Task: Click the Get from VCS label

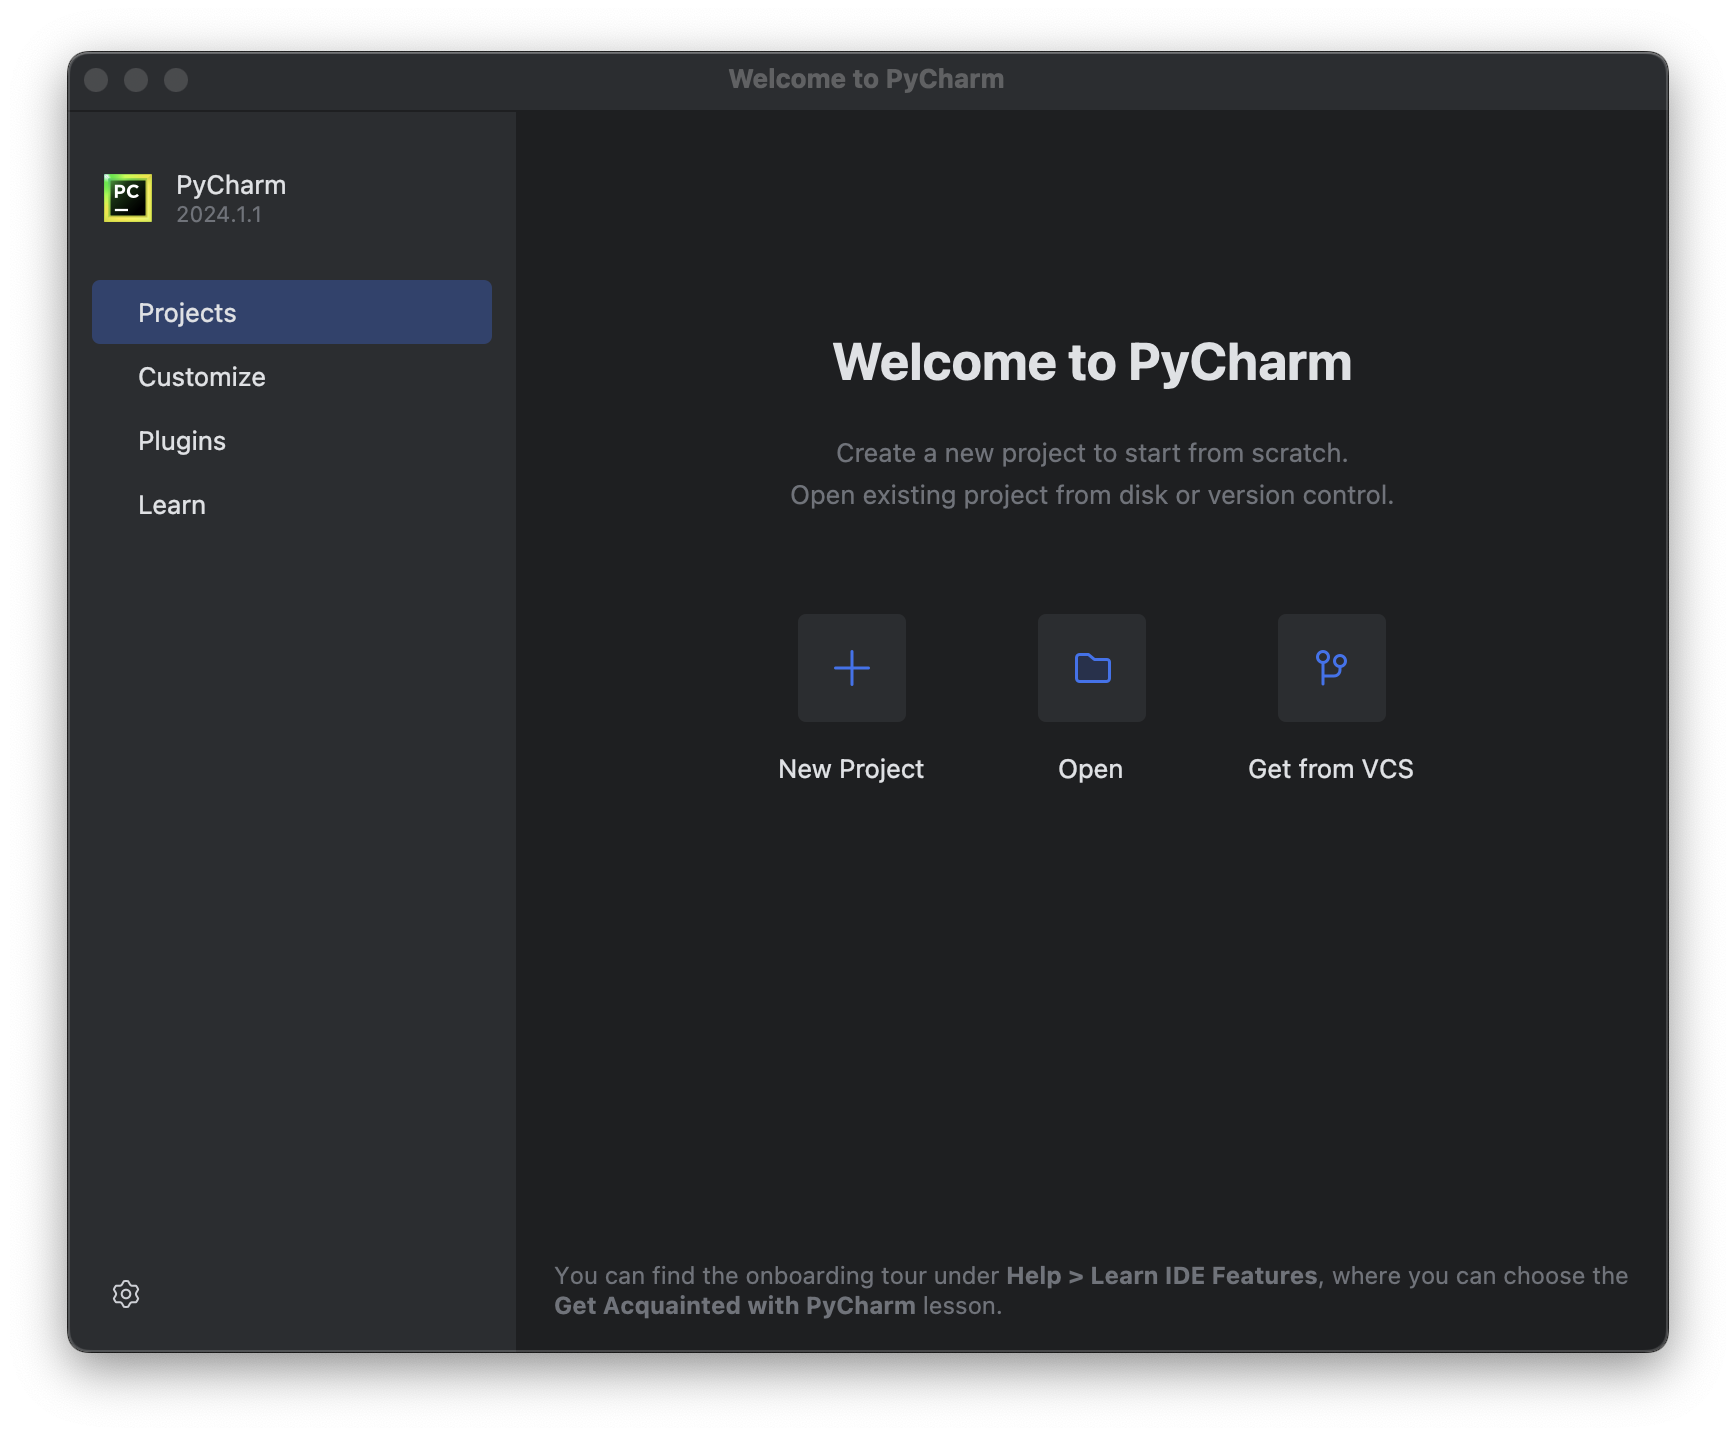Action: (1331, 769)
